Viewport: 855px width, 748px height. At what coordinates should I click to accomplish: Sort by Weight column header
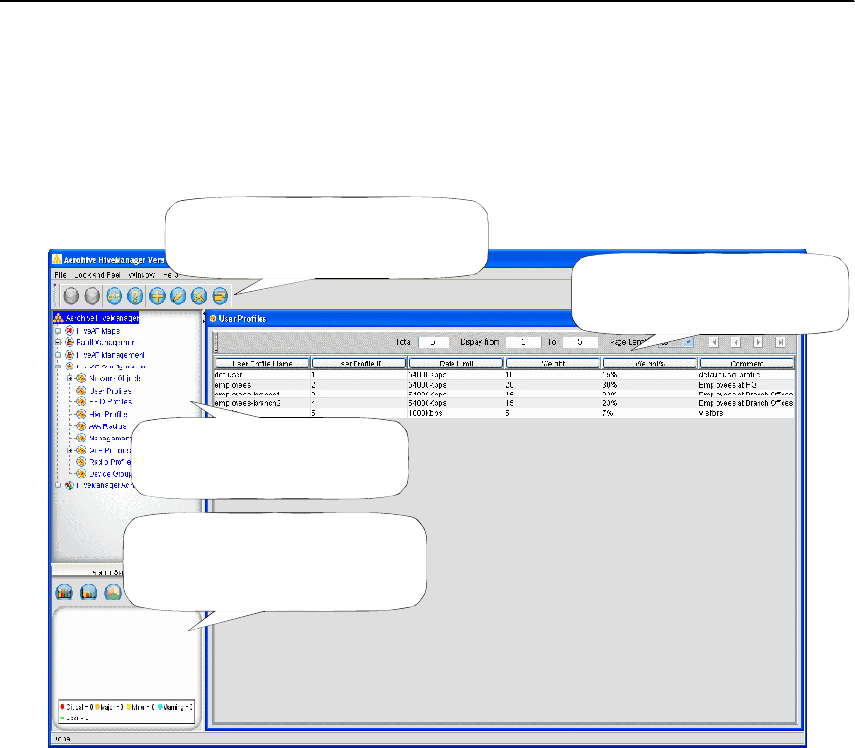click(553, 363)
